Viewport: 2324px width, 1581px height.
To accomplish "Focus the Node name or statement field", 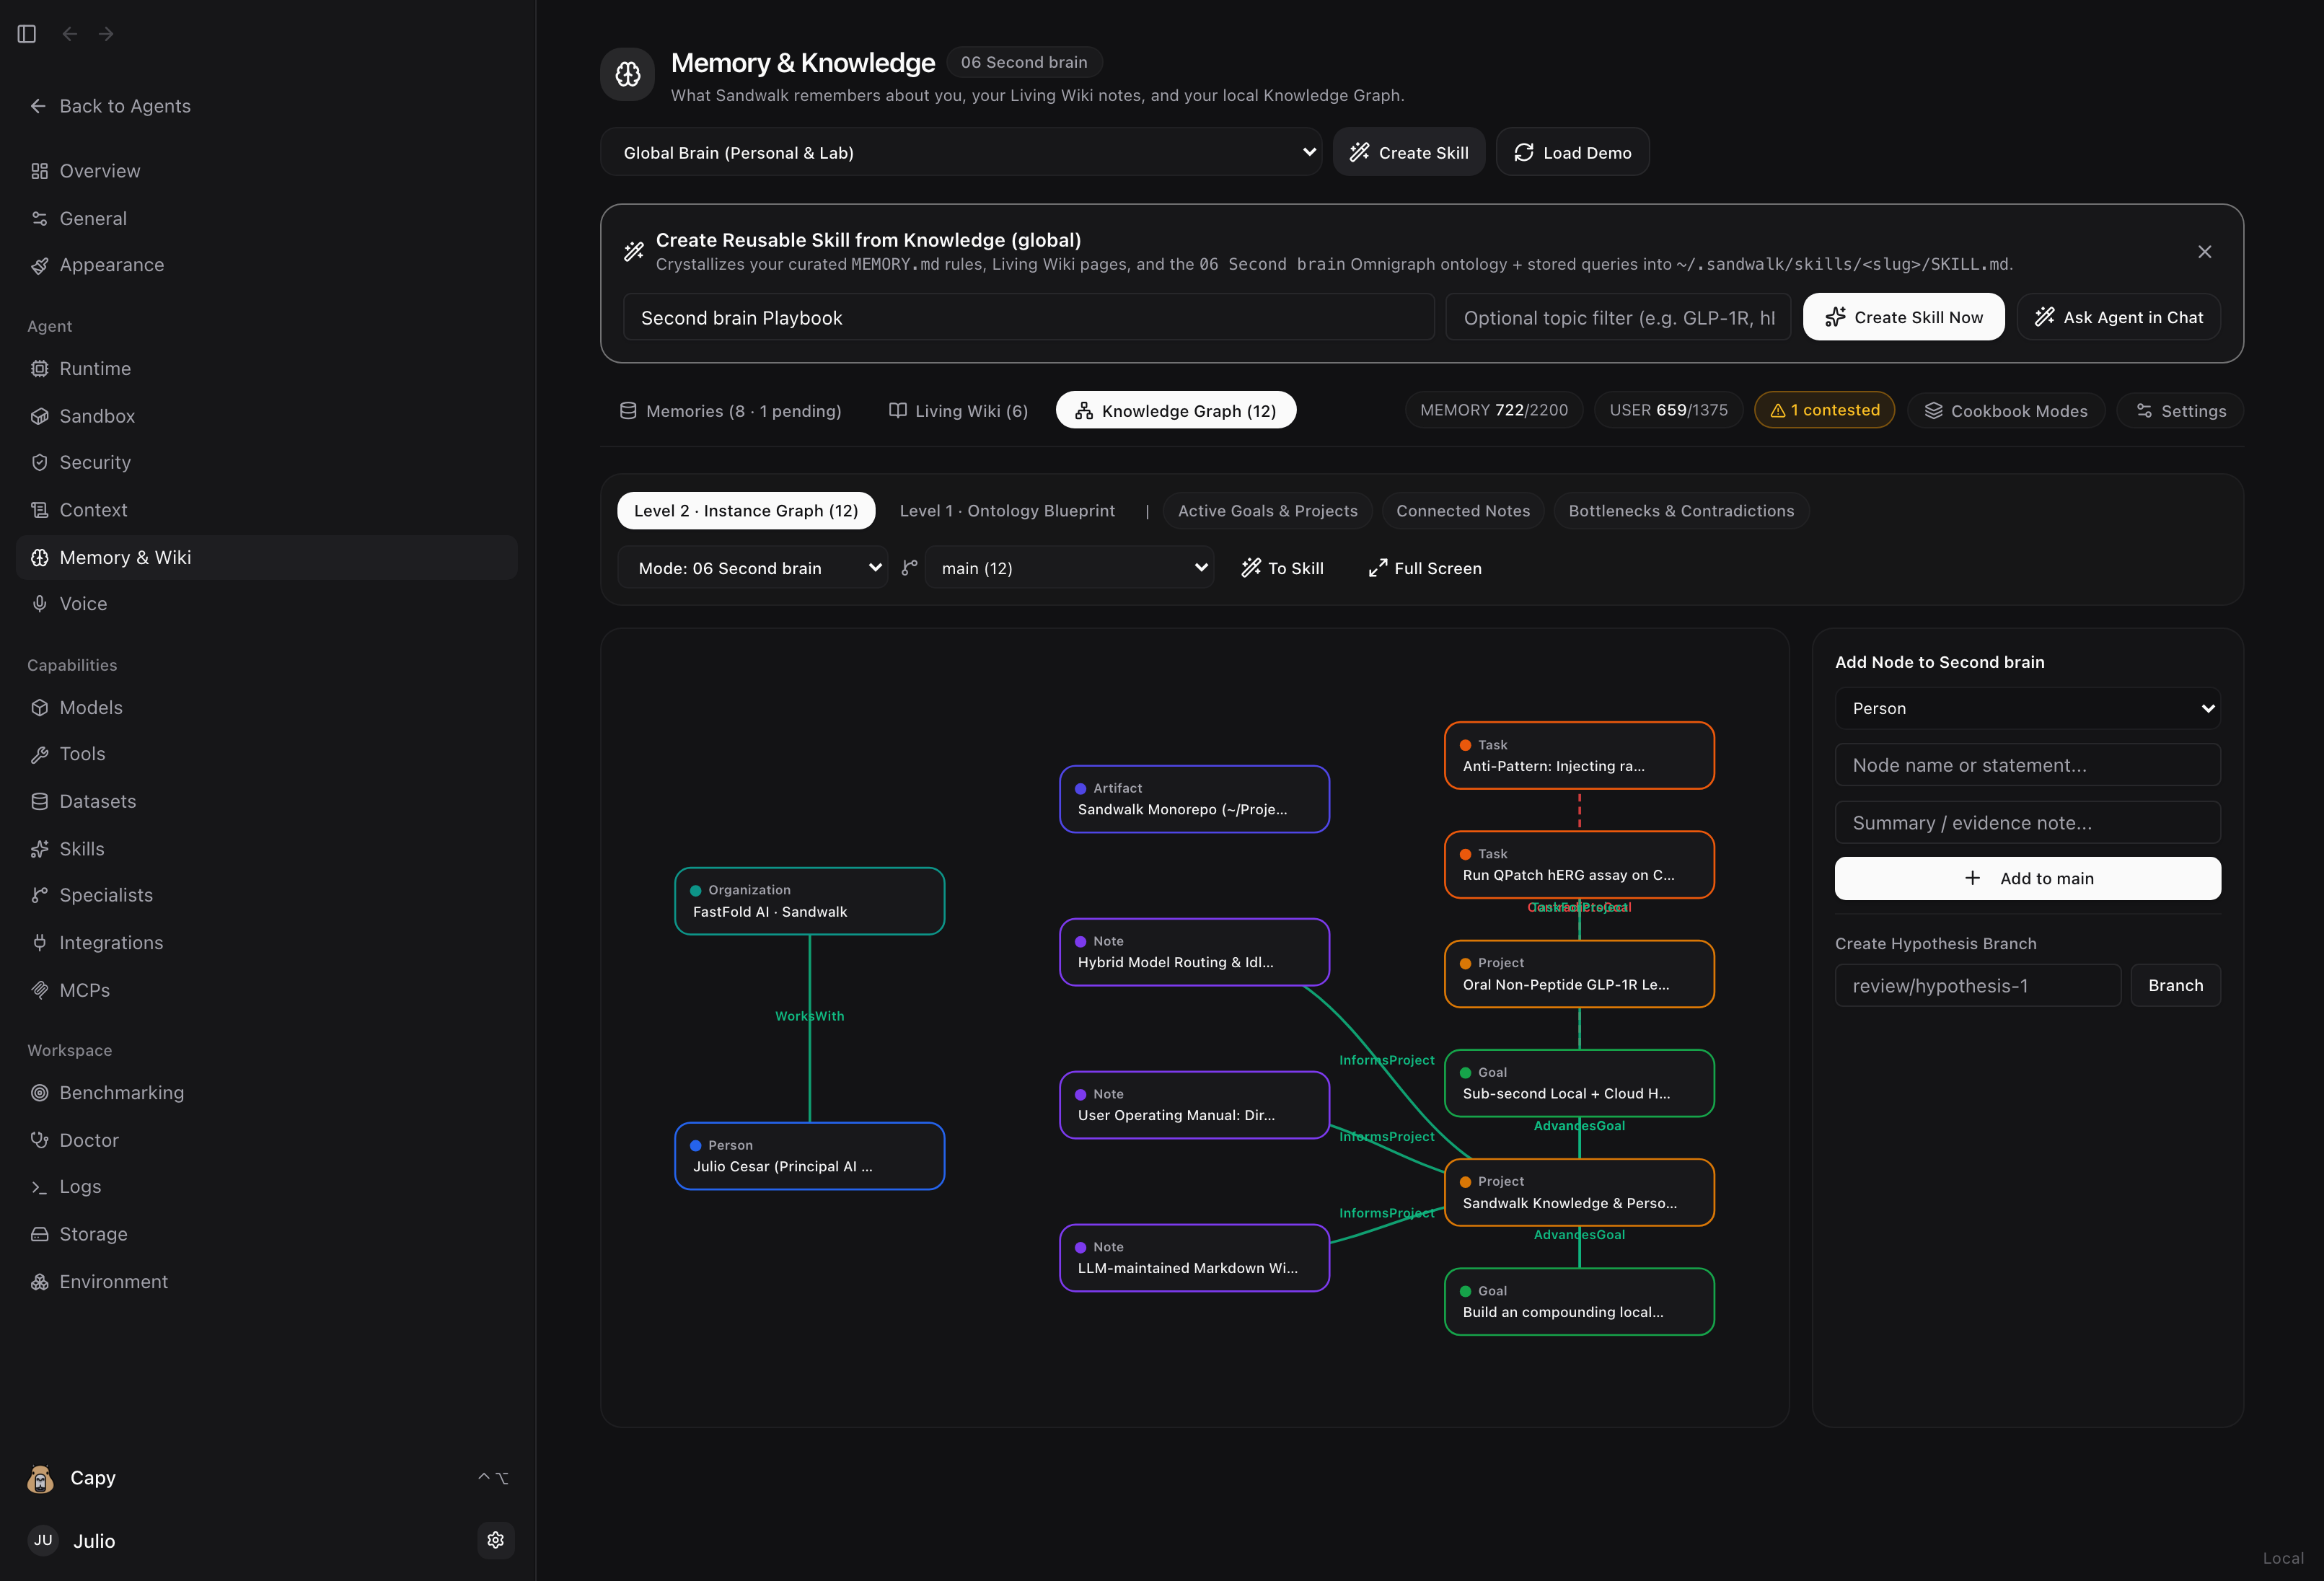I will point(2027,765).
